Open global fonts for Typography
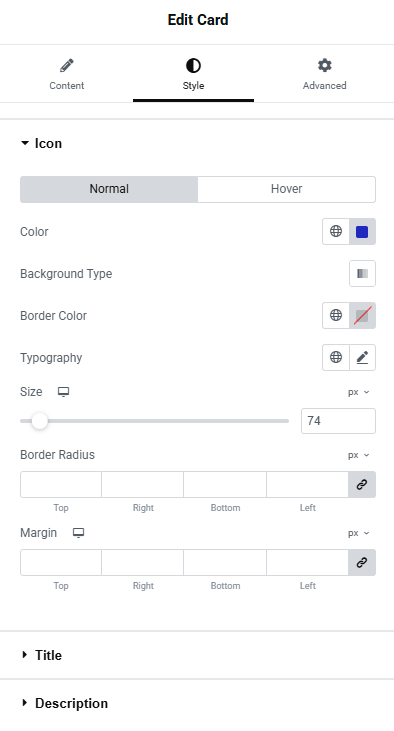The height and width of the screenshot is (731, 394). pyautogui.click(x=336, y=357)
